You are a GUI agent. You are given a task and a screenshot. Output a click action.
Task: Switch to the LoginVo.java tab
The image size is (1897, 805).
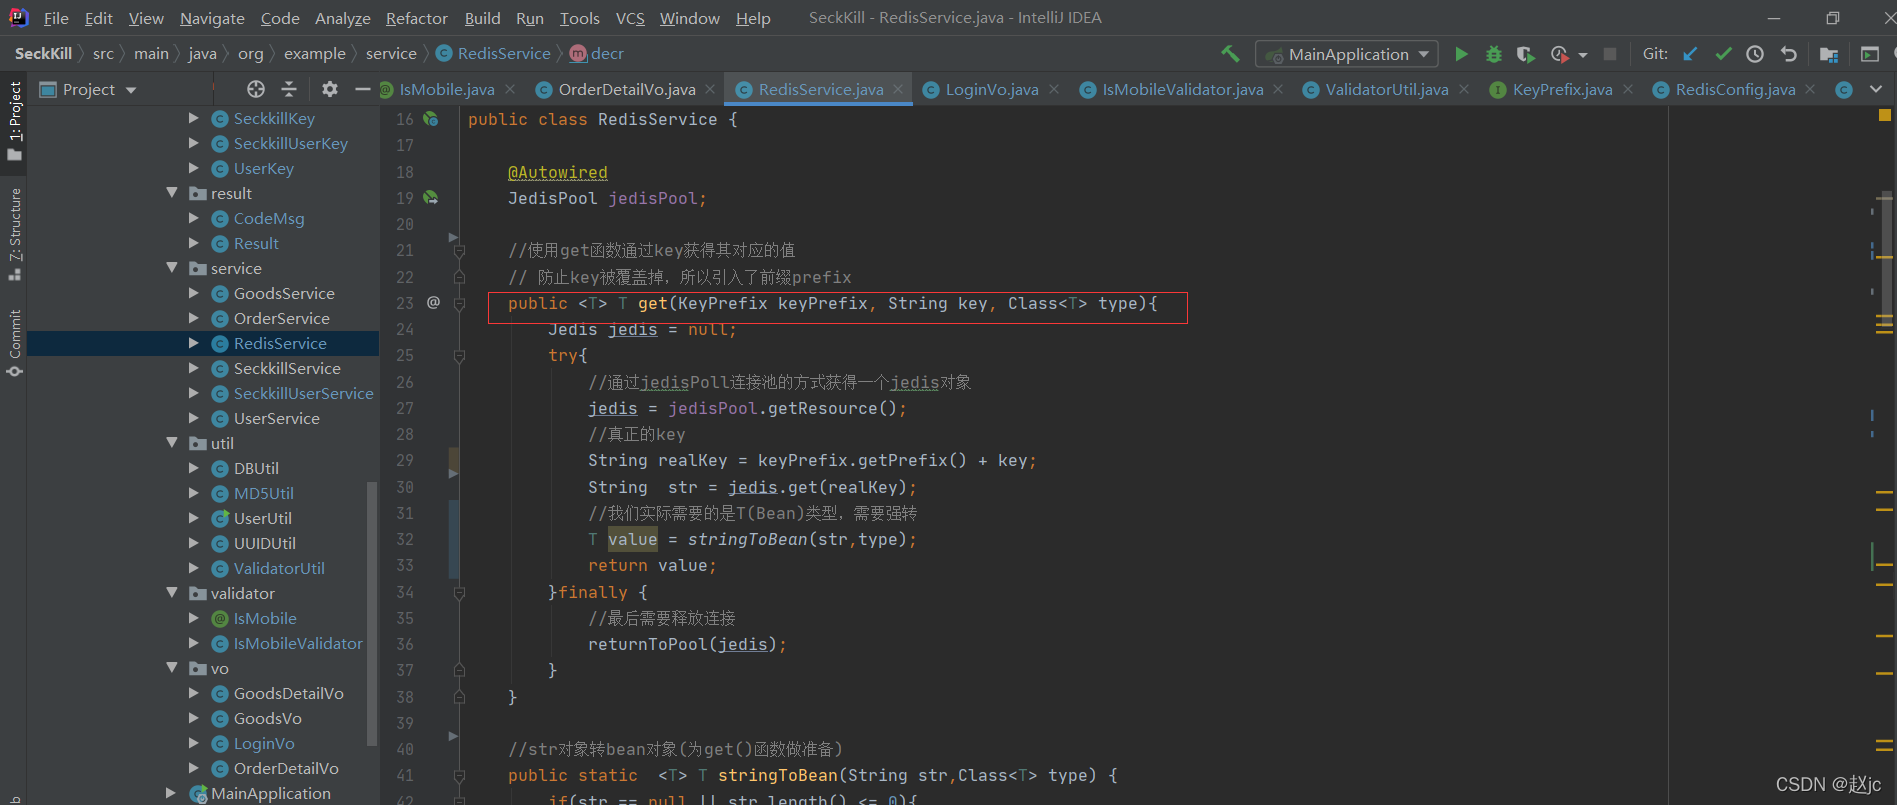click(992, 90)
